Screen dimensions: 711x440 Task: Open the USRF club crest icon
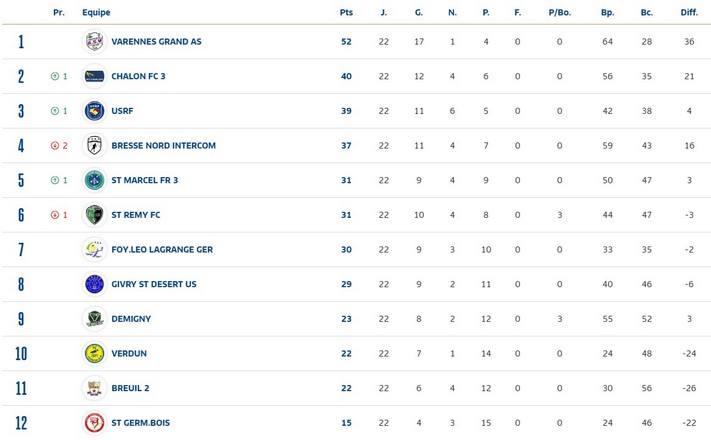coord(94,111)
